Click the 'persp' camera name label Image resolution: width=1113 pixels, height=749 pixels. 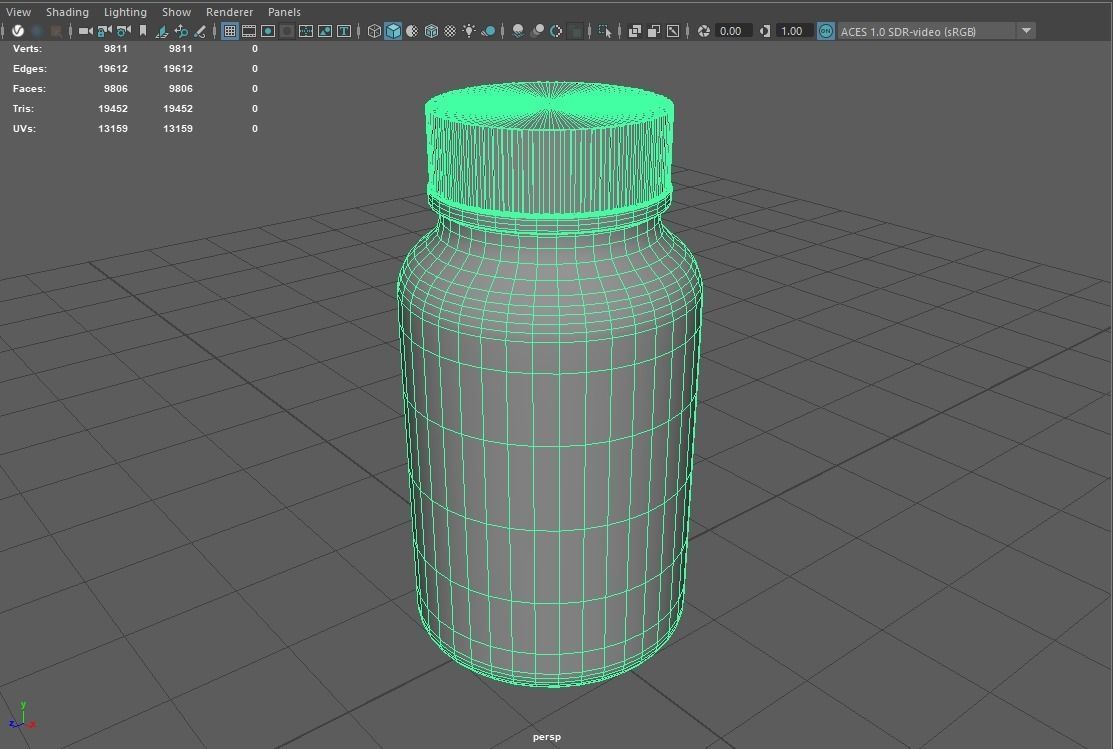[x=547, y=737]
